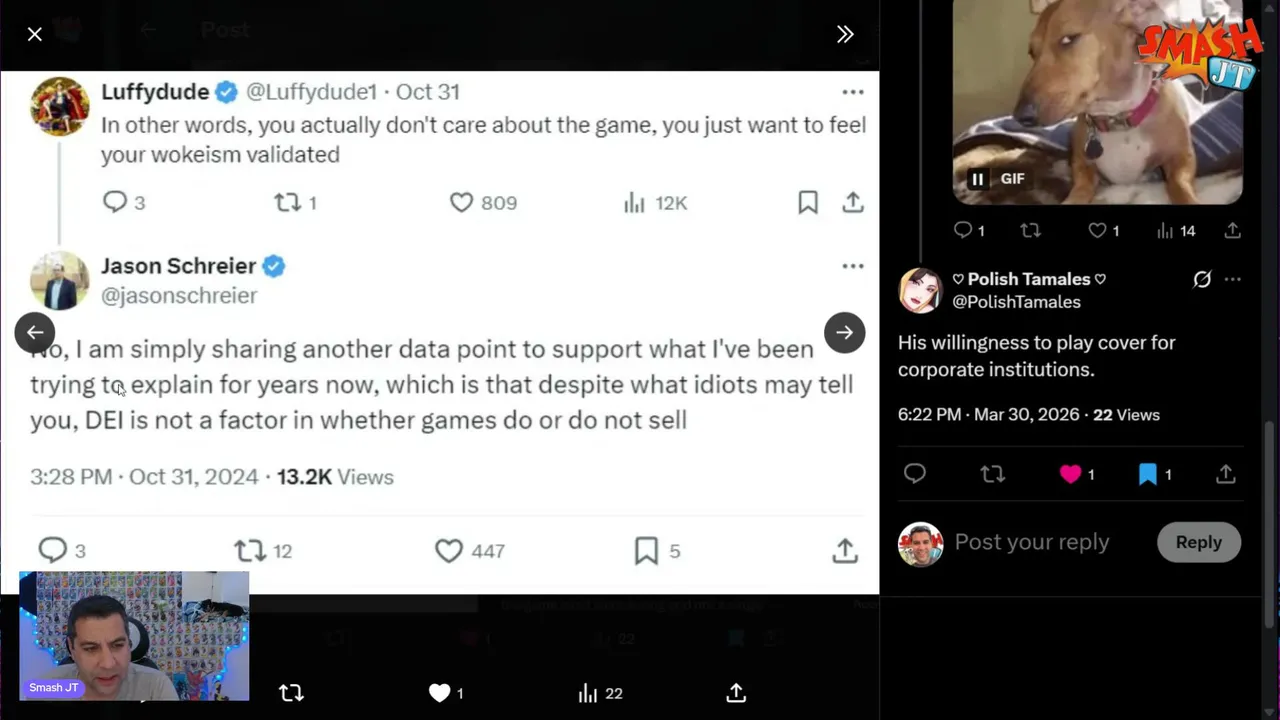The image size is (1280, 720).
Task: Retweet Jason Schreier's post with 12 reposts
Action: [x=249, y=551]
